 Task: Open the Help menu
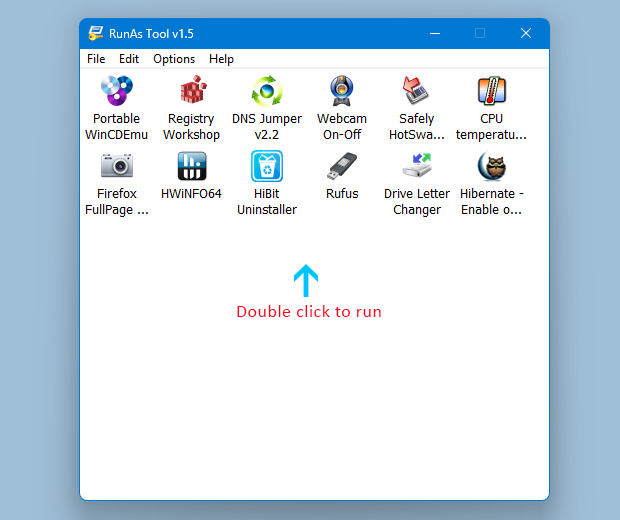click(221, 59)
